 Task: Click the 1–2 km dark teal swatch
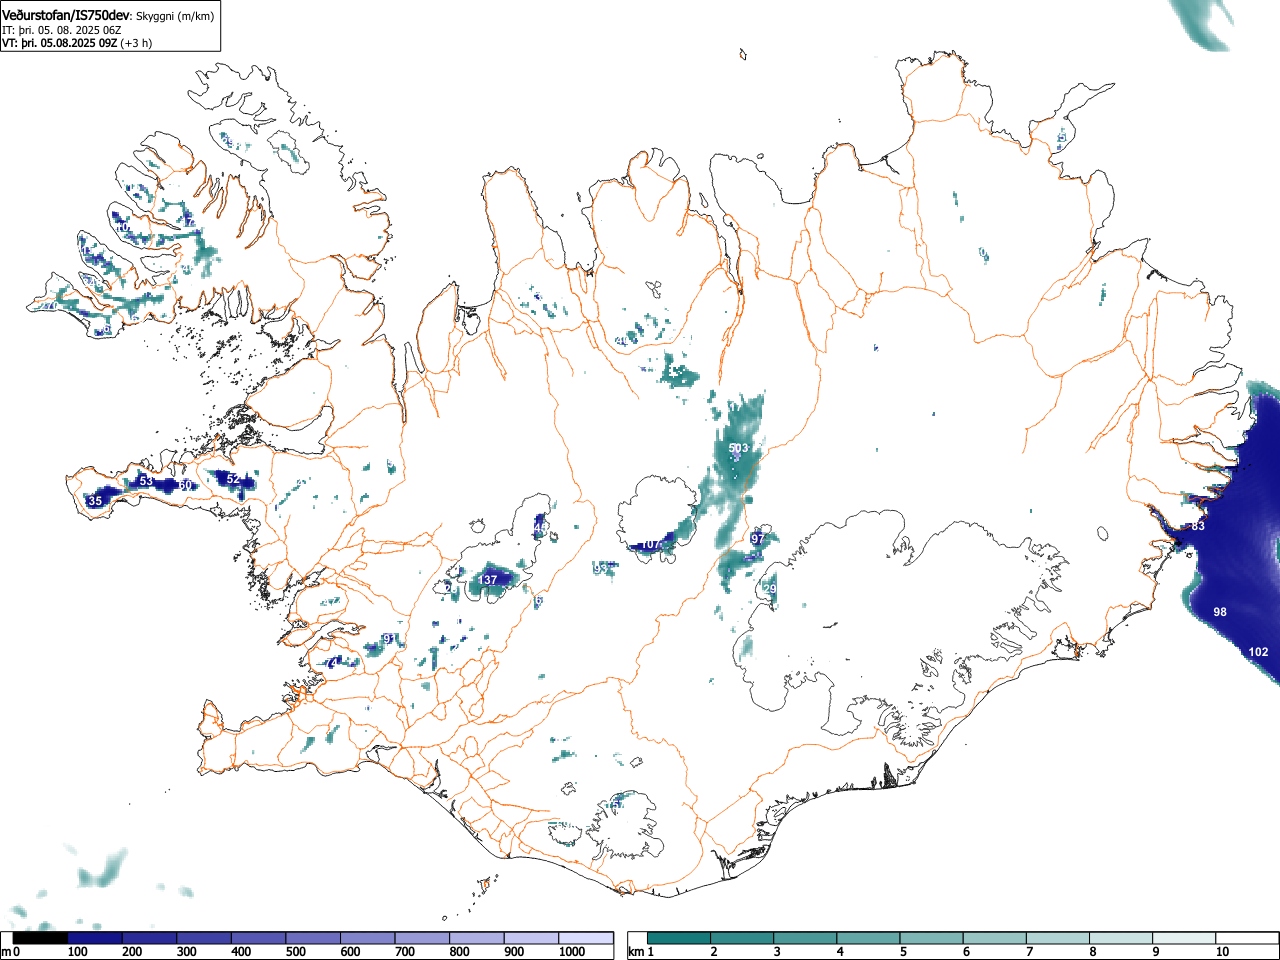coord(679,938)
